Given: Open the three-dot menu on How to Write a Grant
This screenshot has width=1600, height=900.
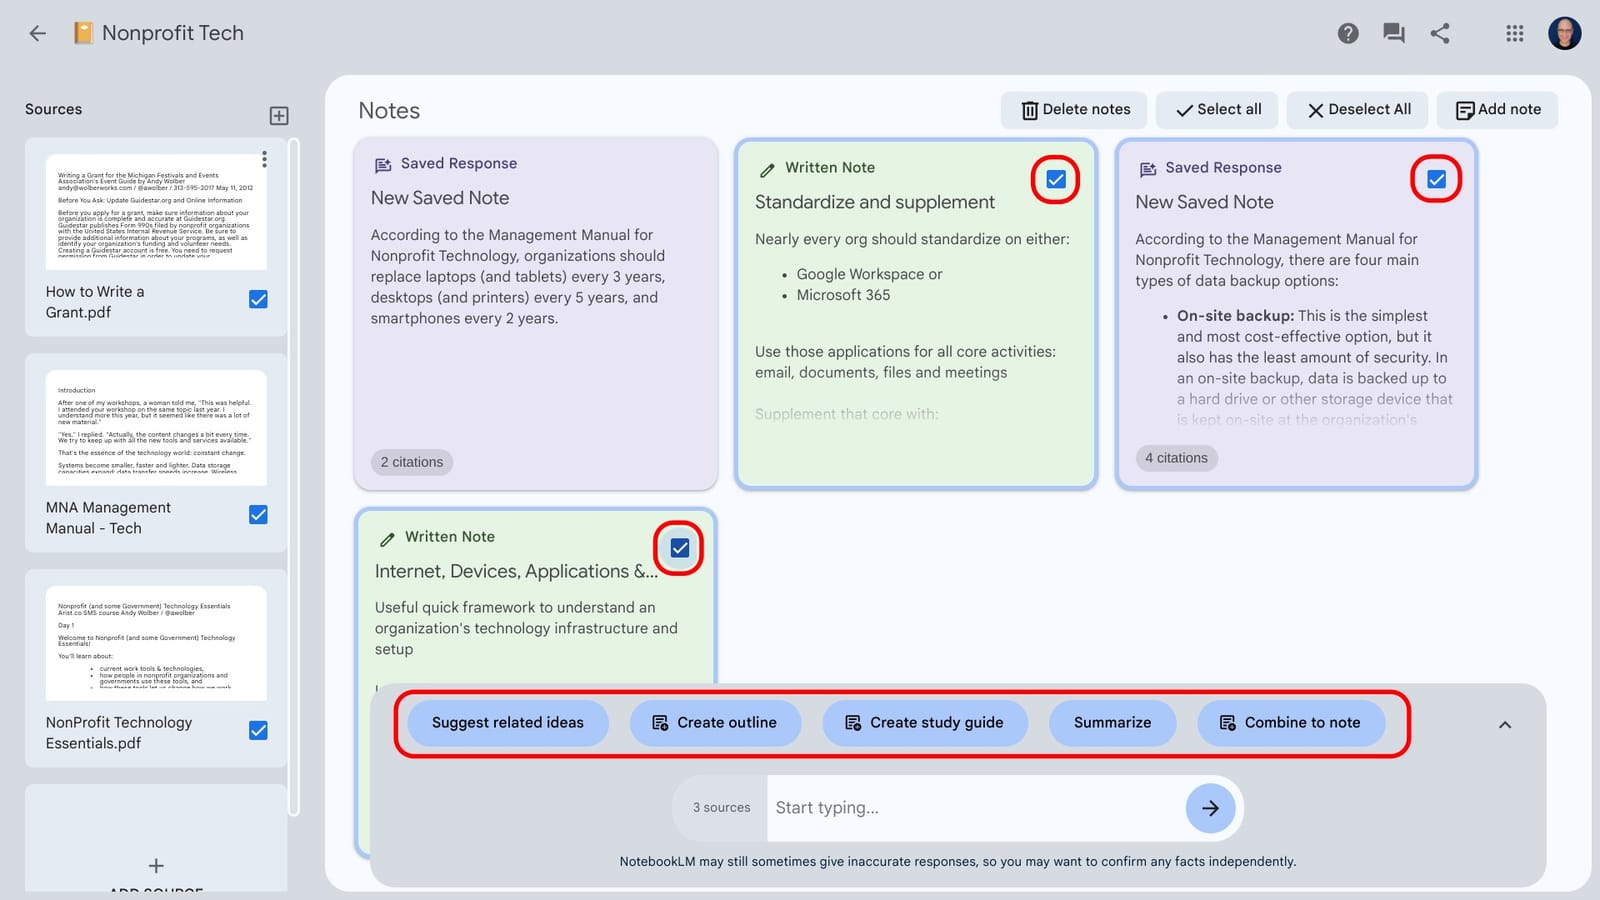Looking at the screenshot, I should [x=264, y=160].
